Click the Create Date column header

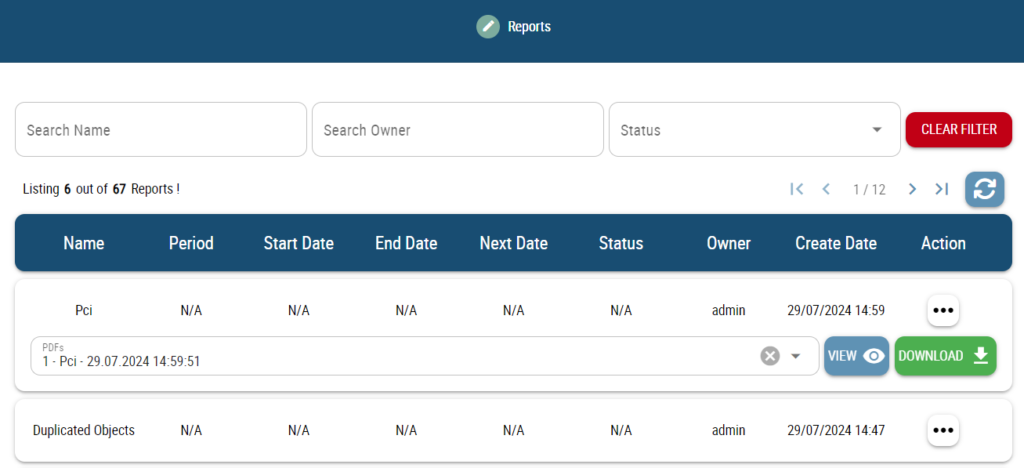835,243
